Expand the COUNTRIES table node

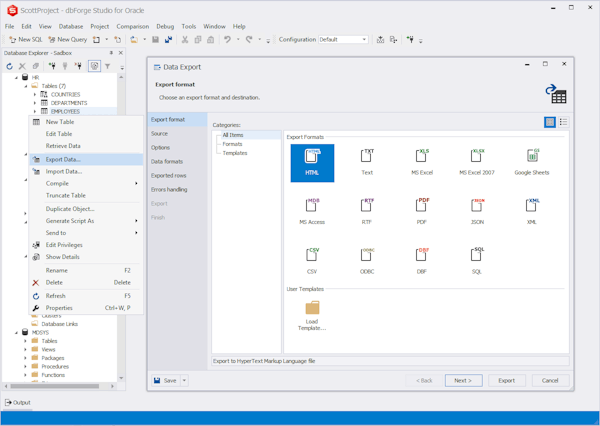tap(35, 94)
